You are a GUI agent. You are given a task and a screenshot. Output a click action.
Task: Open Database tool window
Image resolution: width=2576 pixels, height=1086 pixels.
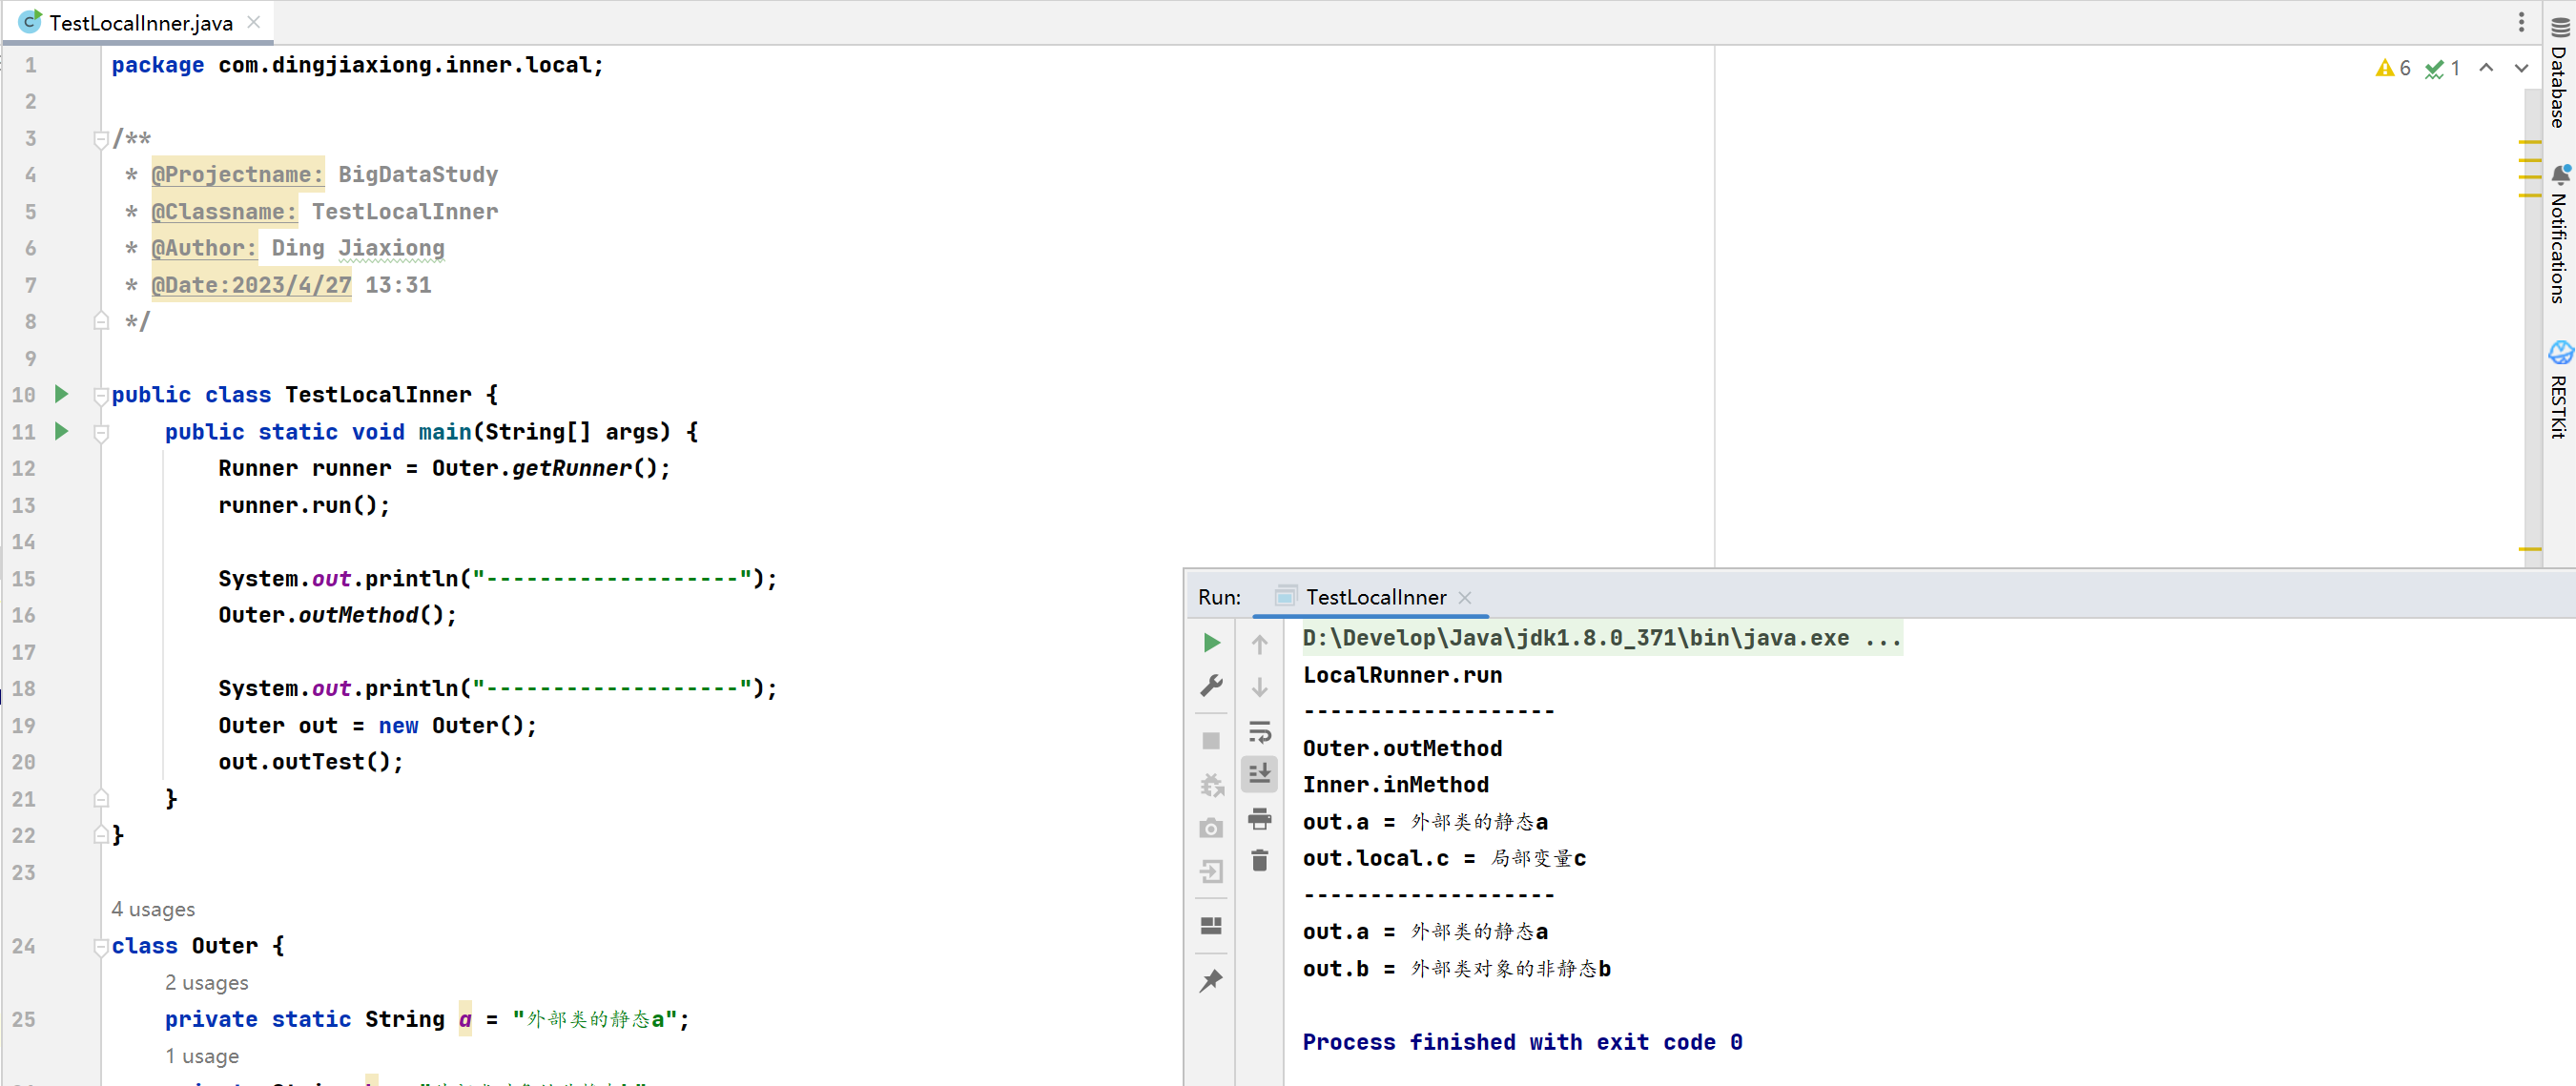pyautogui.click(x=2561, y=74)
